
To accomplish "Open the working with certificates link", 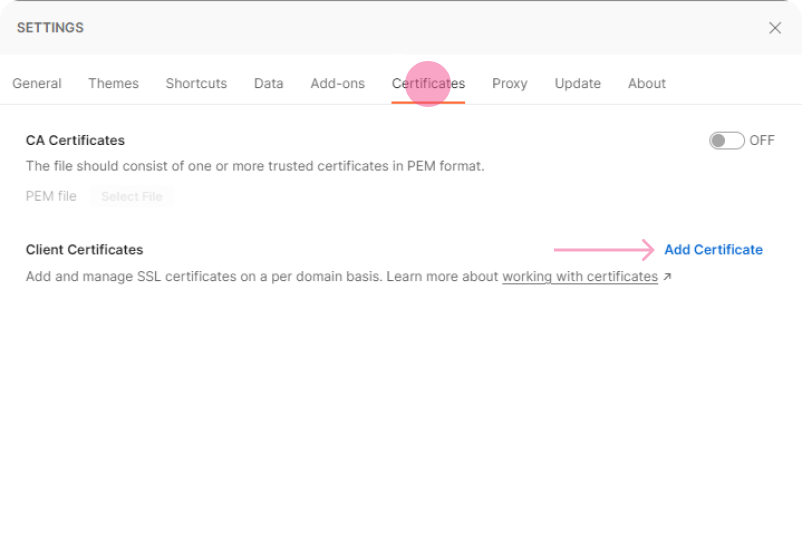I will coord(579,277).
